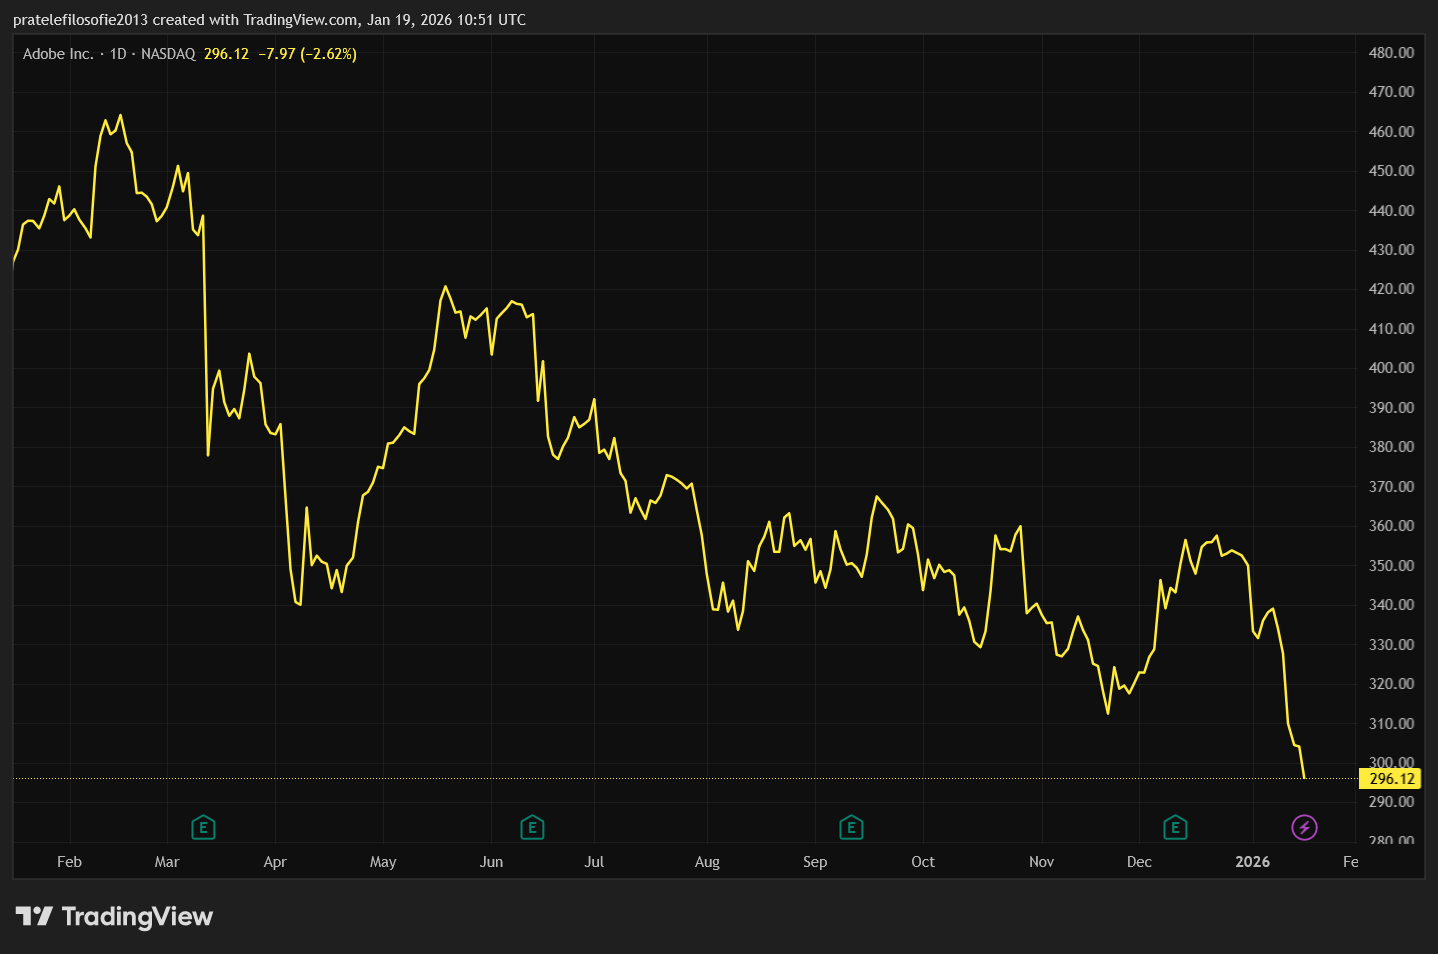
Task: Click the −7.97 (−2.62%) change value
Action: click(307, 54)
